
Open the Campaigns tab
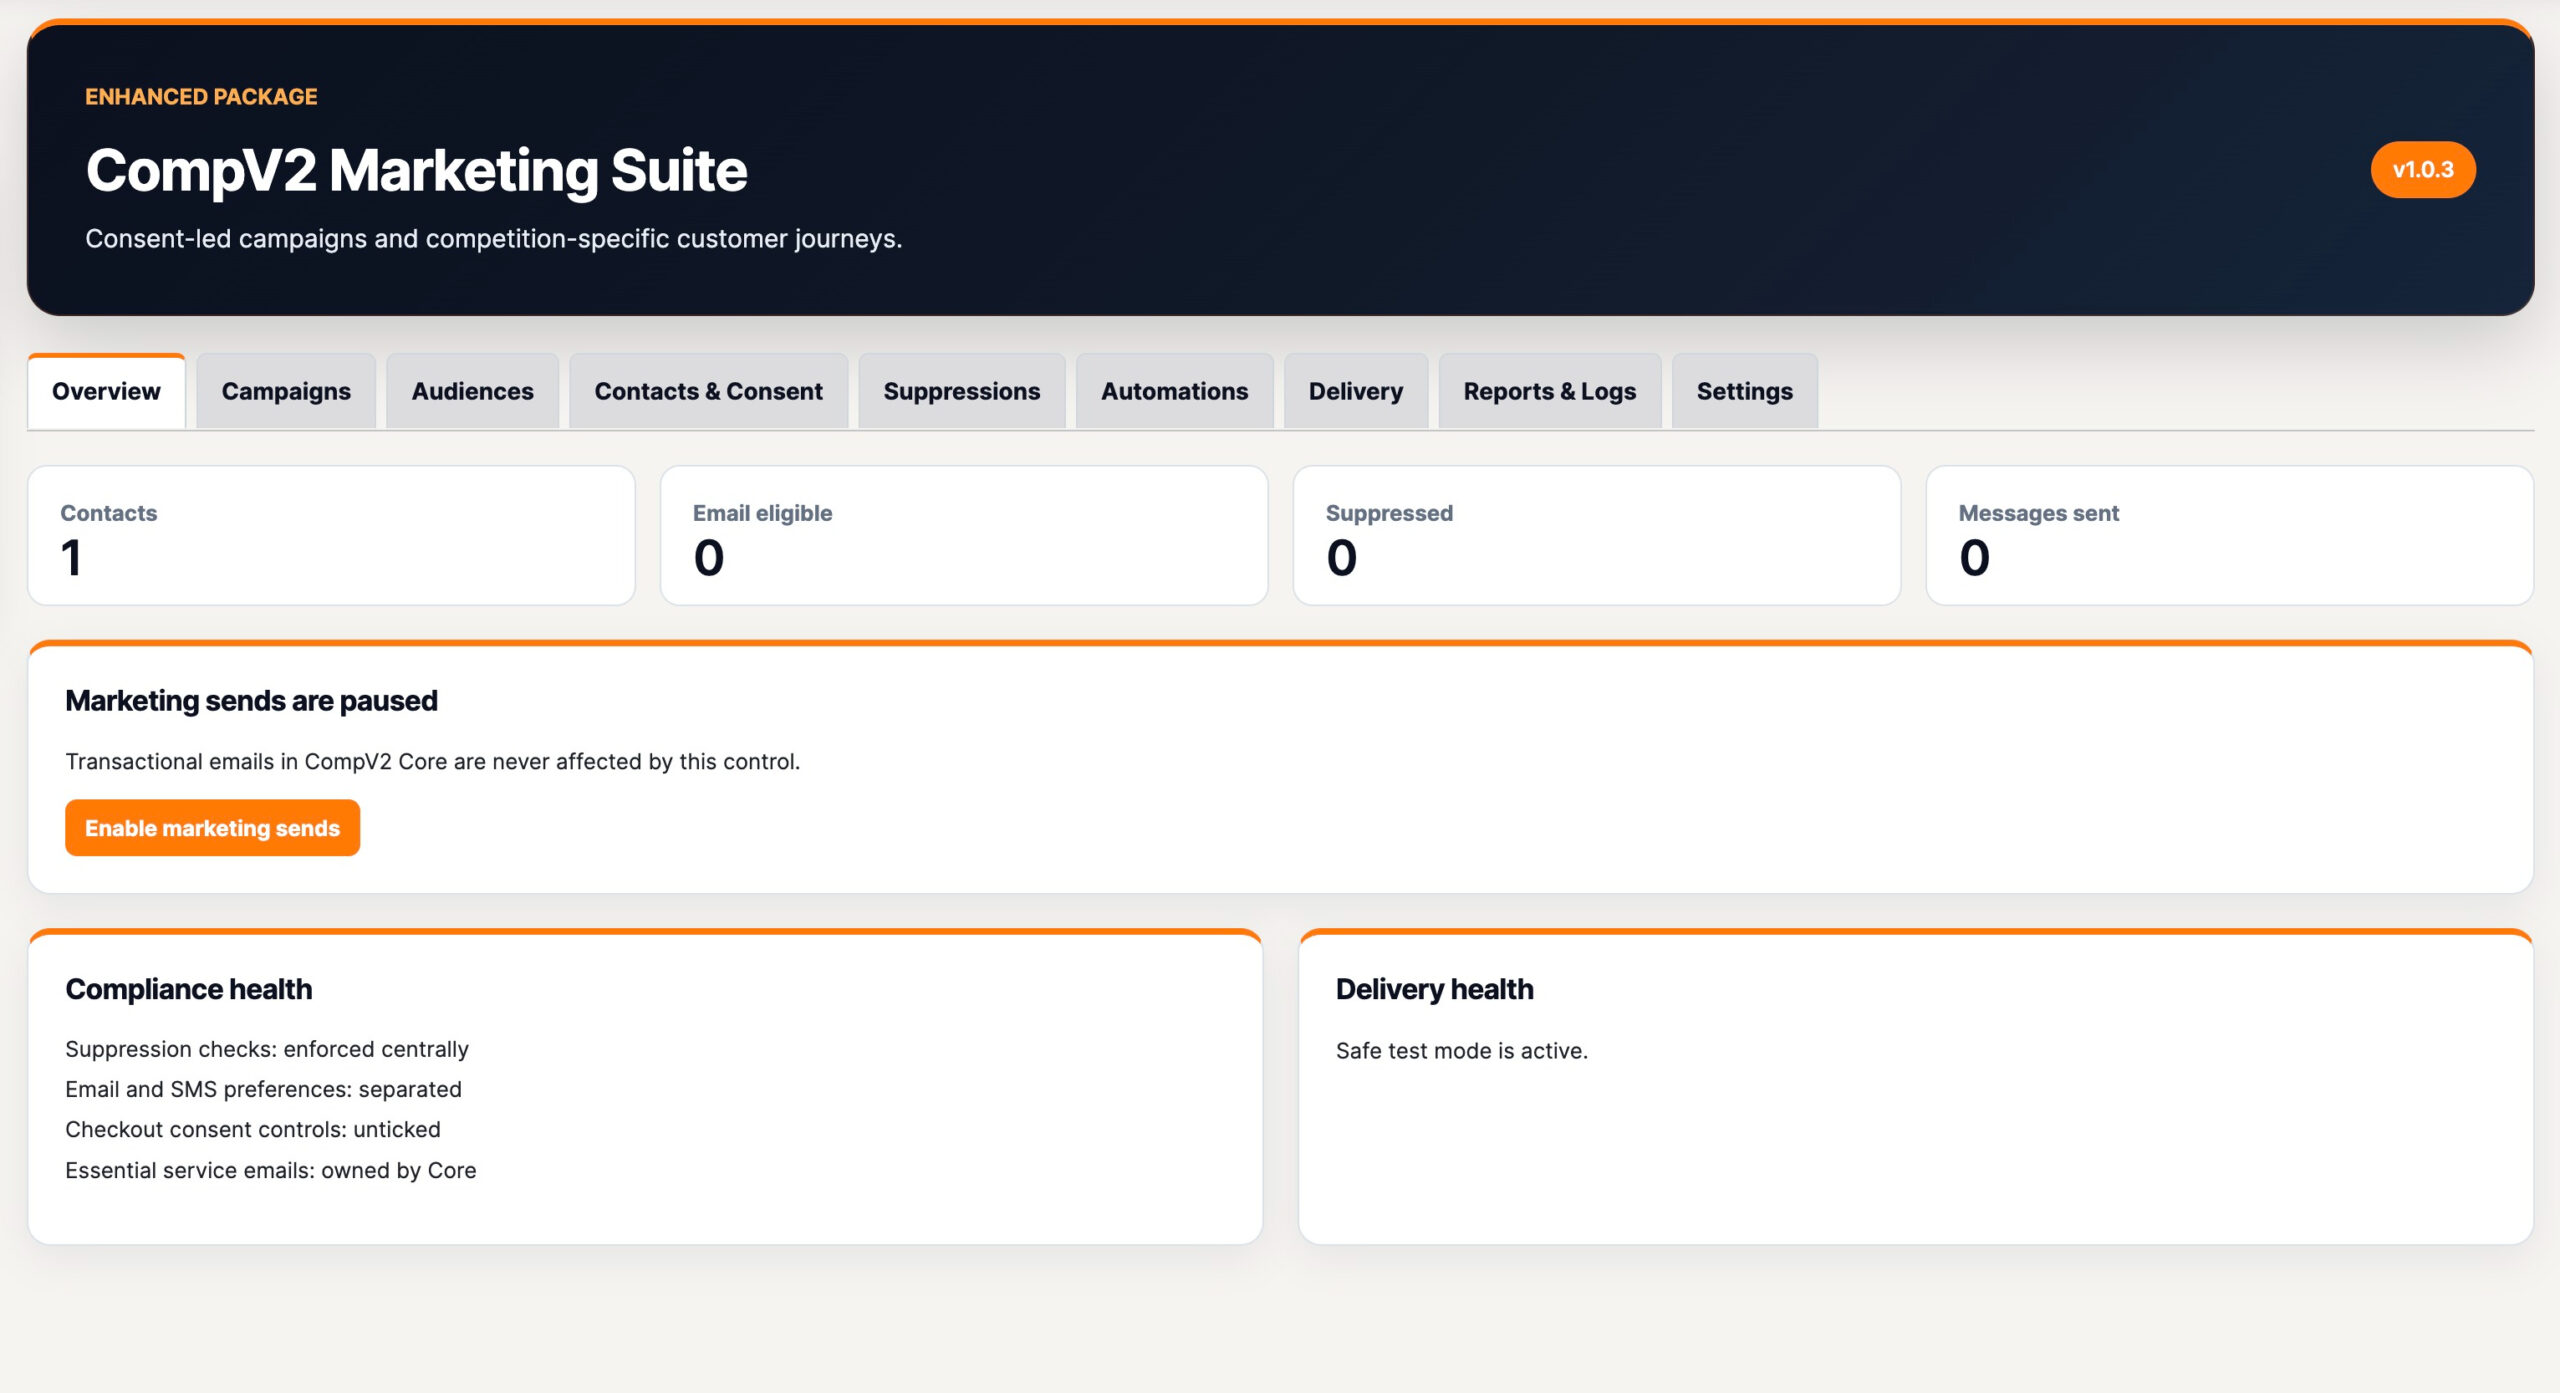point(286,391)
